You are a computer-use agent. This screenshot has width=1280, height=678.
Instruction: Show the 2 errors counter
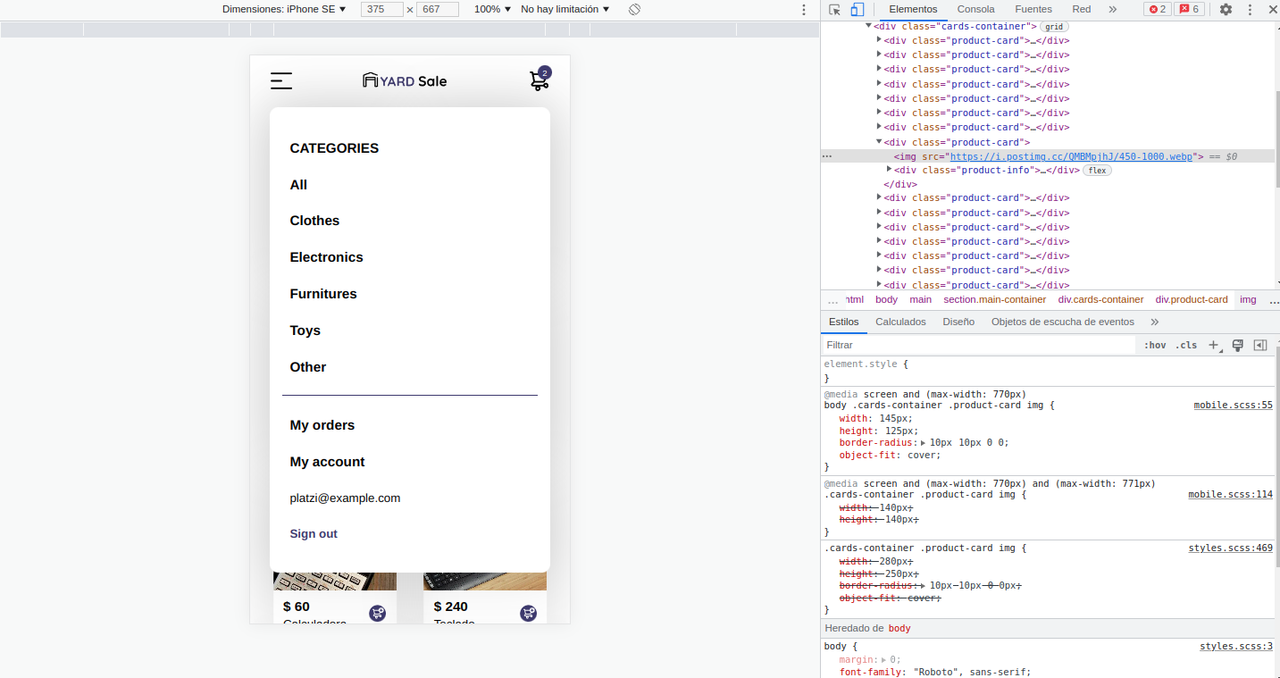(1157, 9)
